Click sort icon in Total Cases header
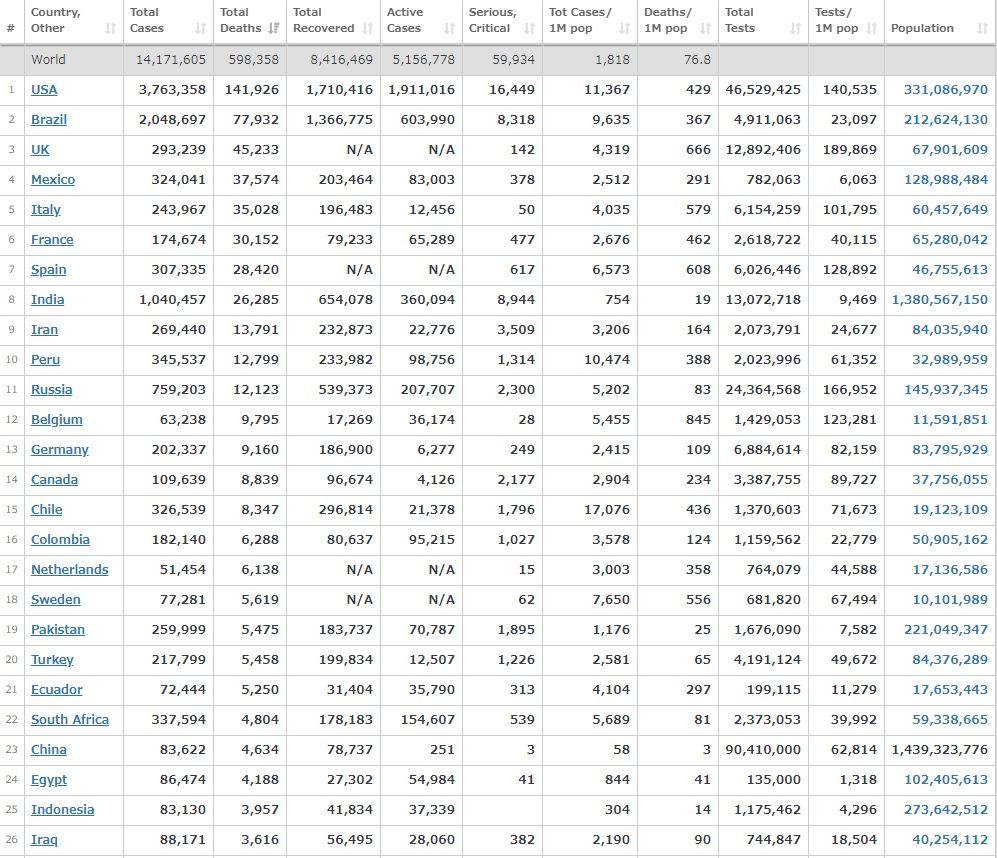Image resolution: width=997 pixels, height=858 pixels. point(201,29)
